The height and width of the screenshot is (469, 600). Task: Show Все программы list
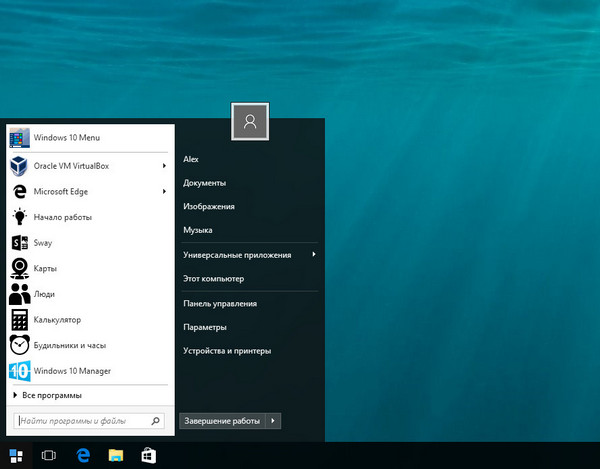tap(50, 396)
